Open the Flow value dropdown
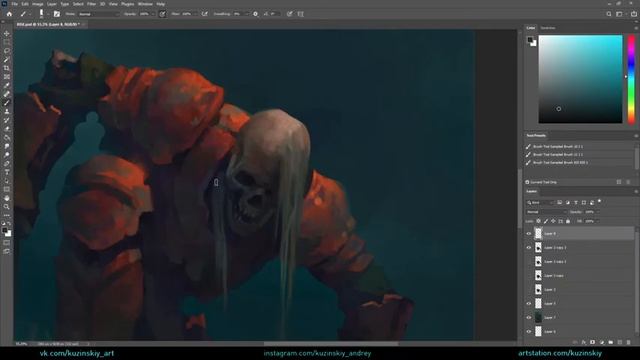 195,14
